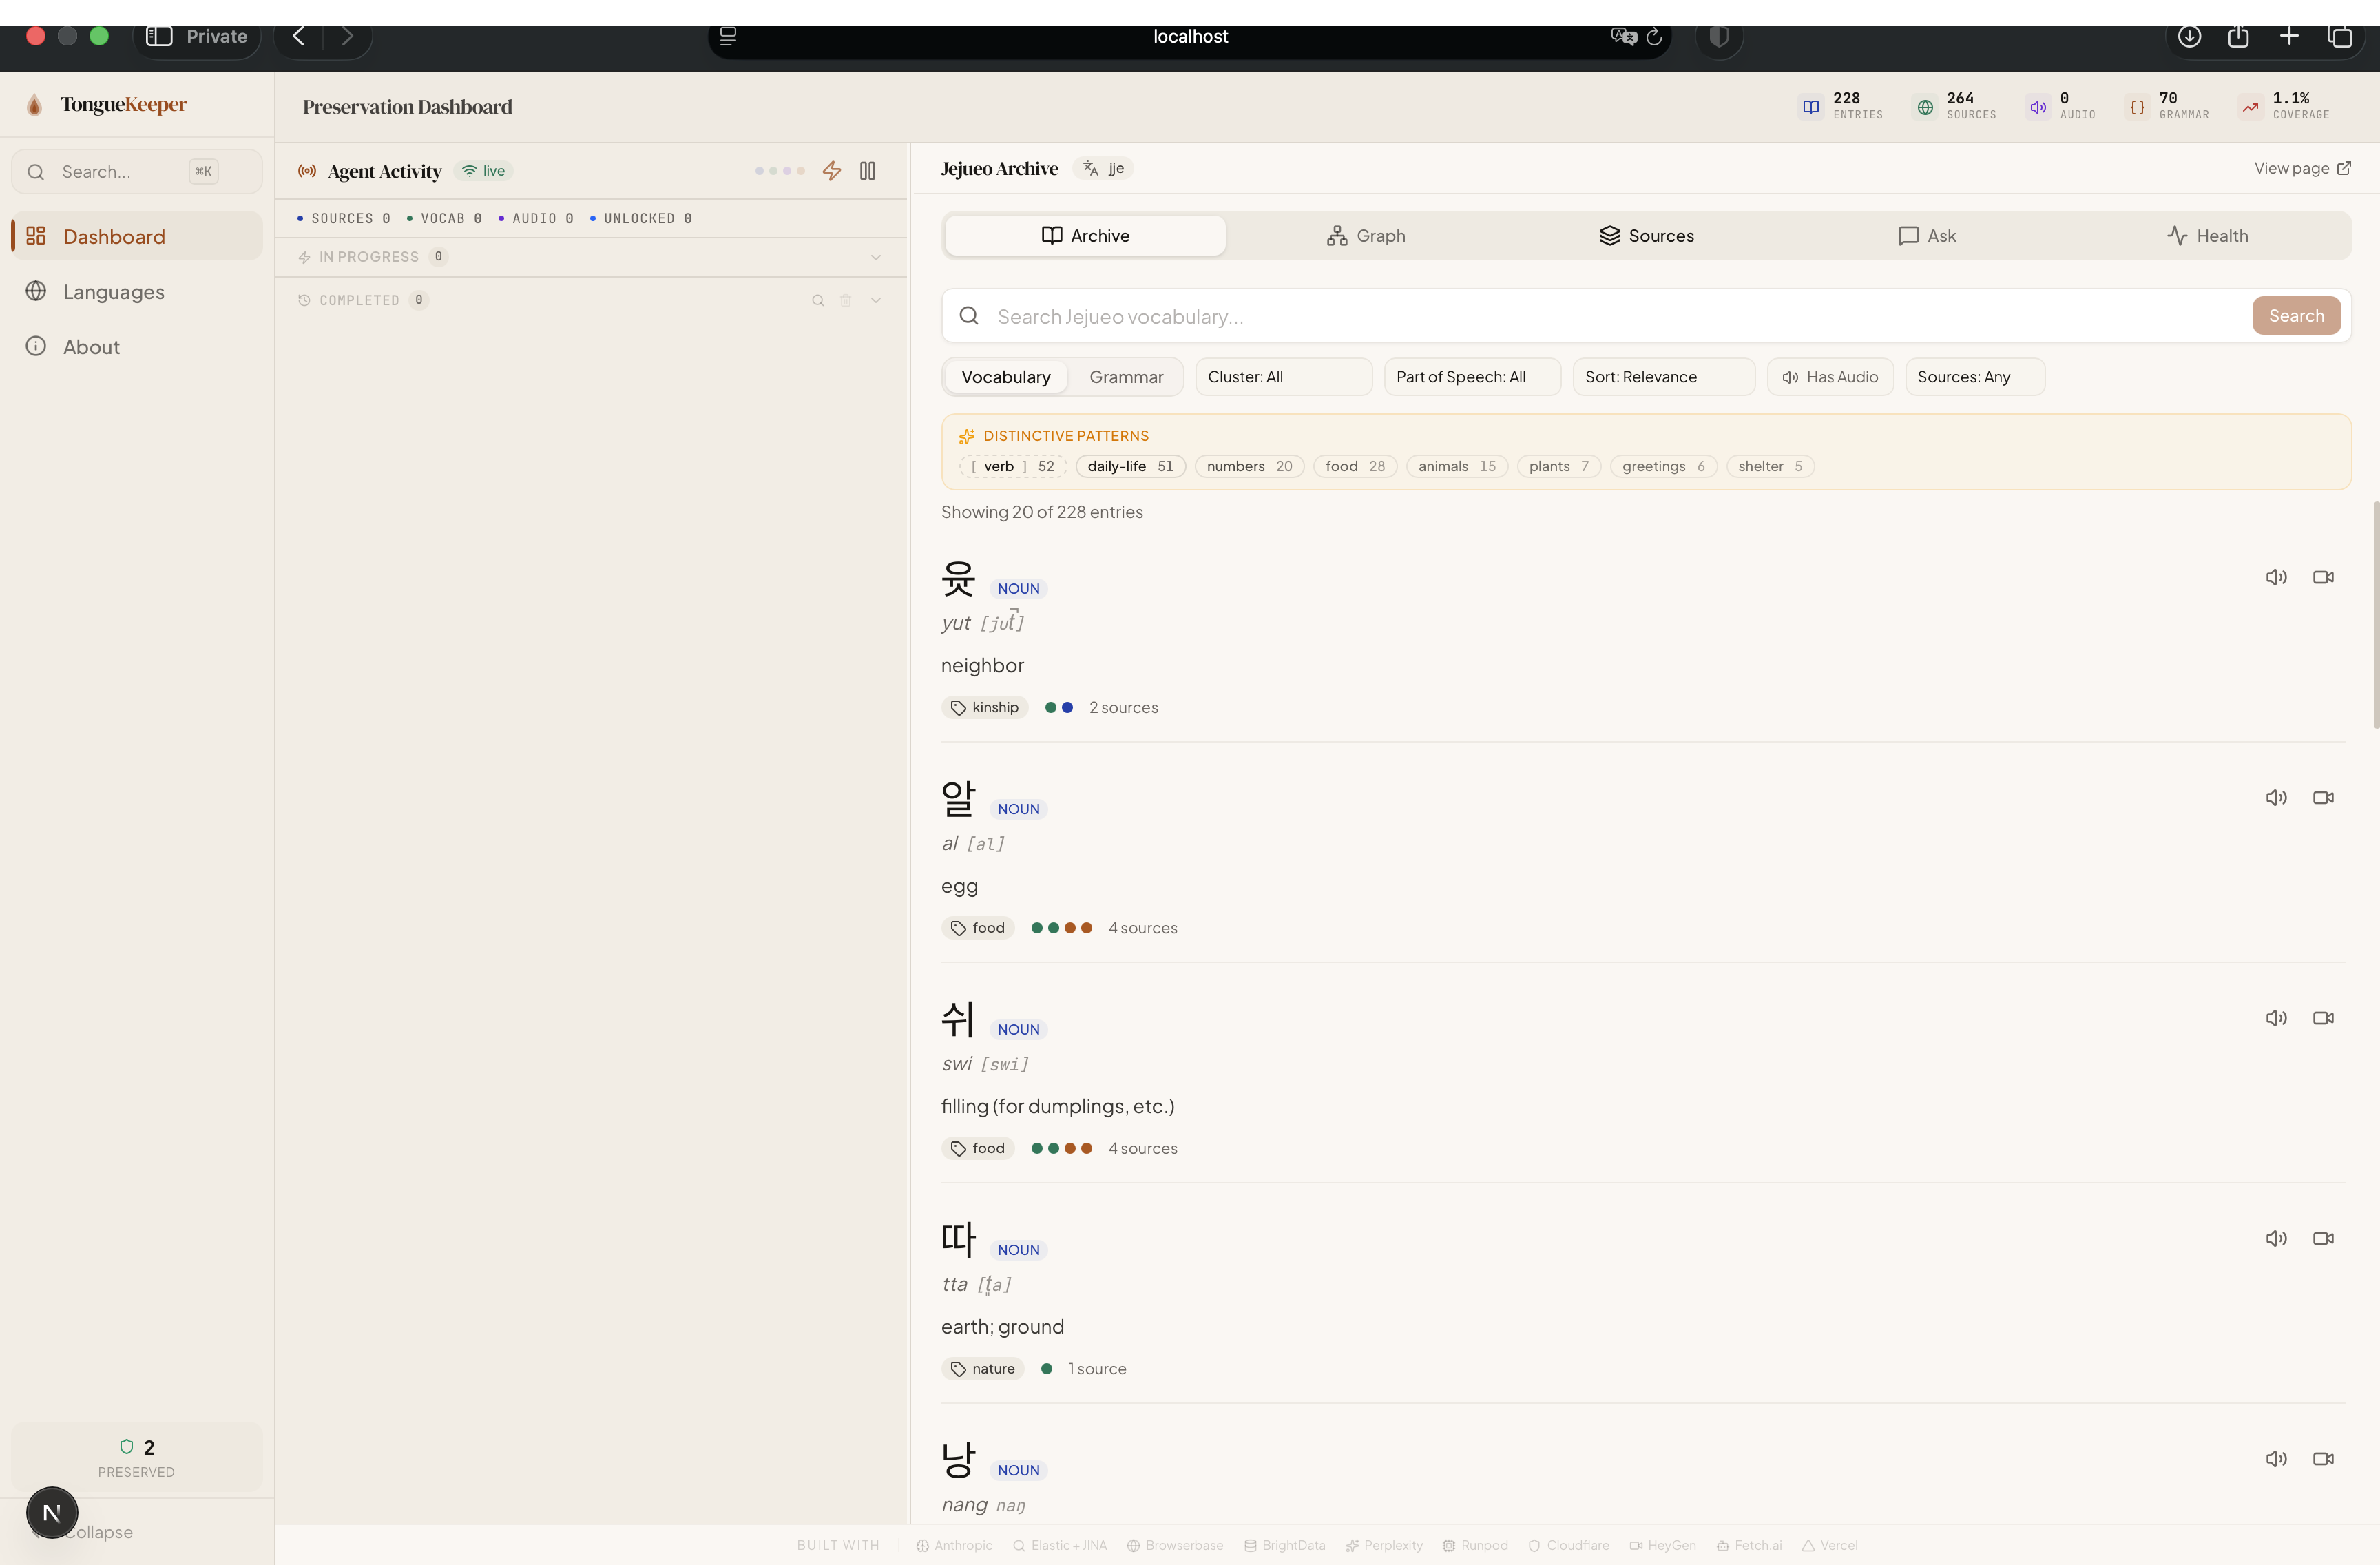Expand the In Progress section chevron
The height and width of the screenshot is (1565, 2380).
(875, 257)
